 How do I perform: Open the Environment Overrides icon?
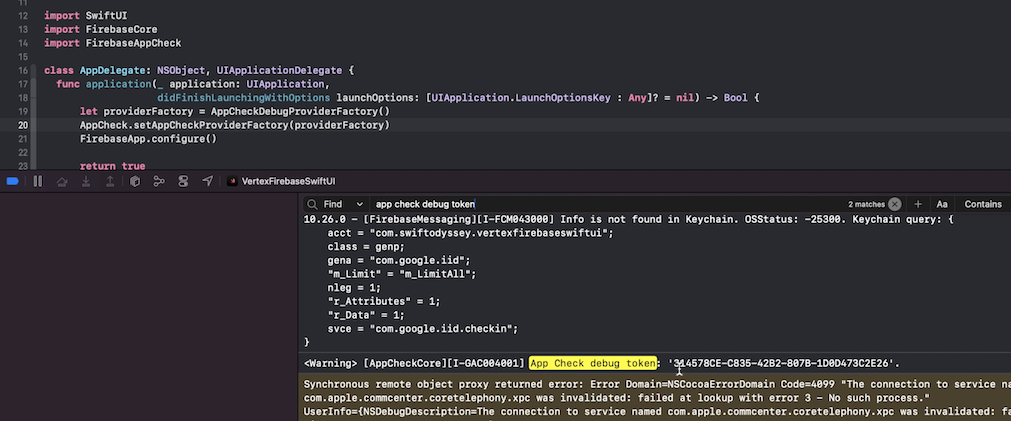click(183, 181)
